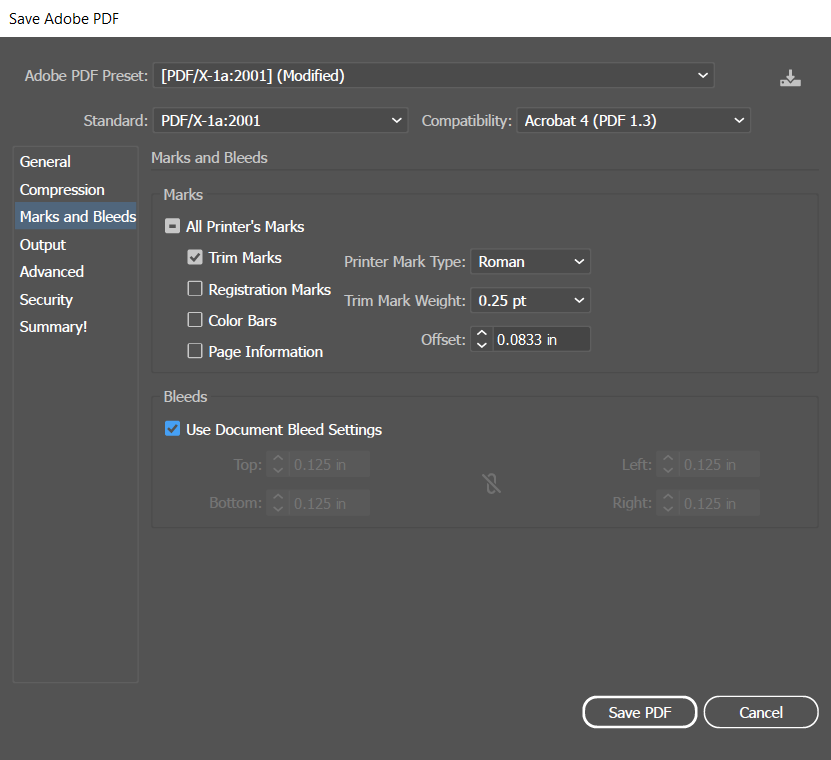Click the Marks and Bleeds panel heading

(209, 157)
